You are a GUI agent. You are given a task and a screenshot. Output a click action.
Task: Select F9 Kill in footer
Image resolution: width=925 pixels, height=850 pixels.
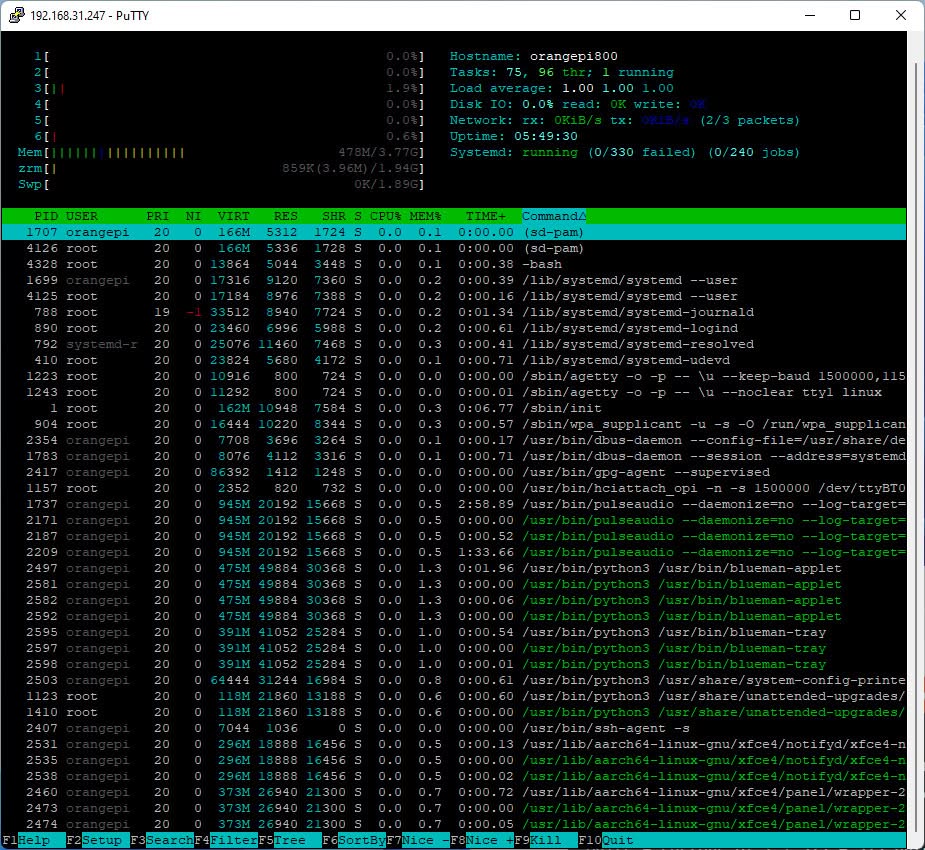(x=546, y=840)
